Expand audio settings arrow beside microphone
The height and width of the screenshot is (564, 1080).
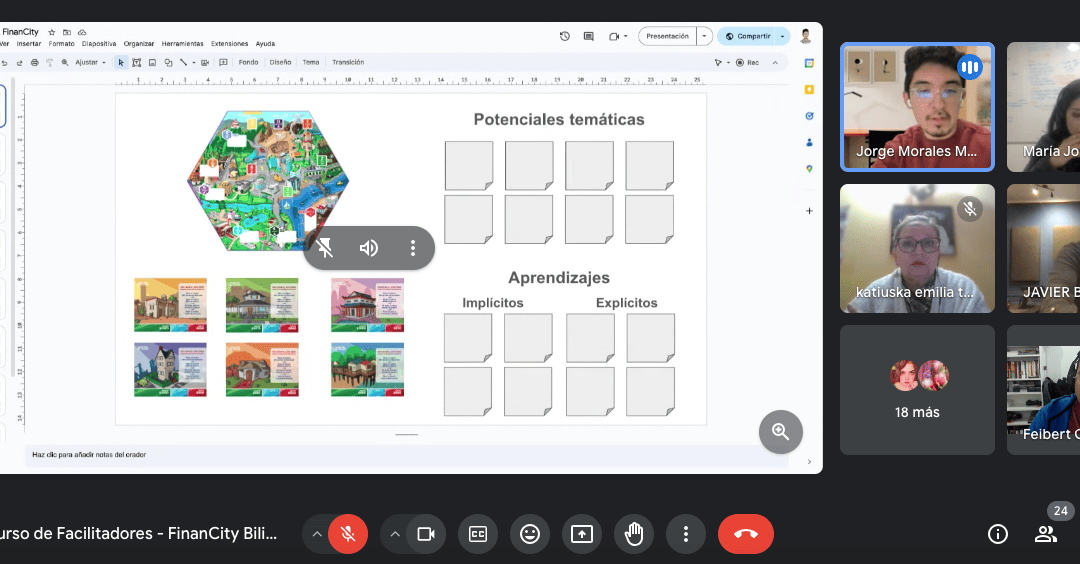[317, 534]
